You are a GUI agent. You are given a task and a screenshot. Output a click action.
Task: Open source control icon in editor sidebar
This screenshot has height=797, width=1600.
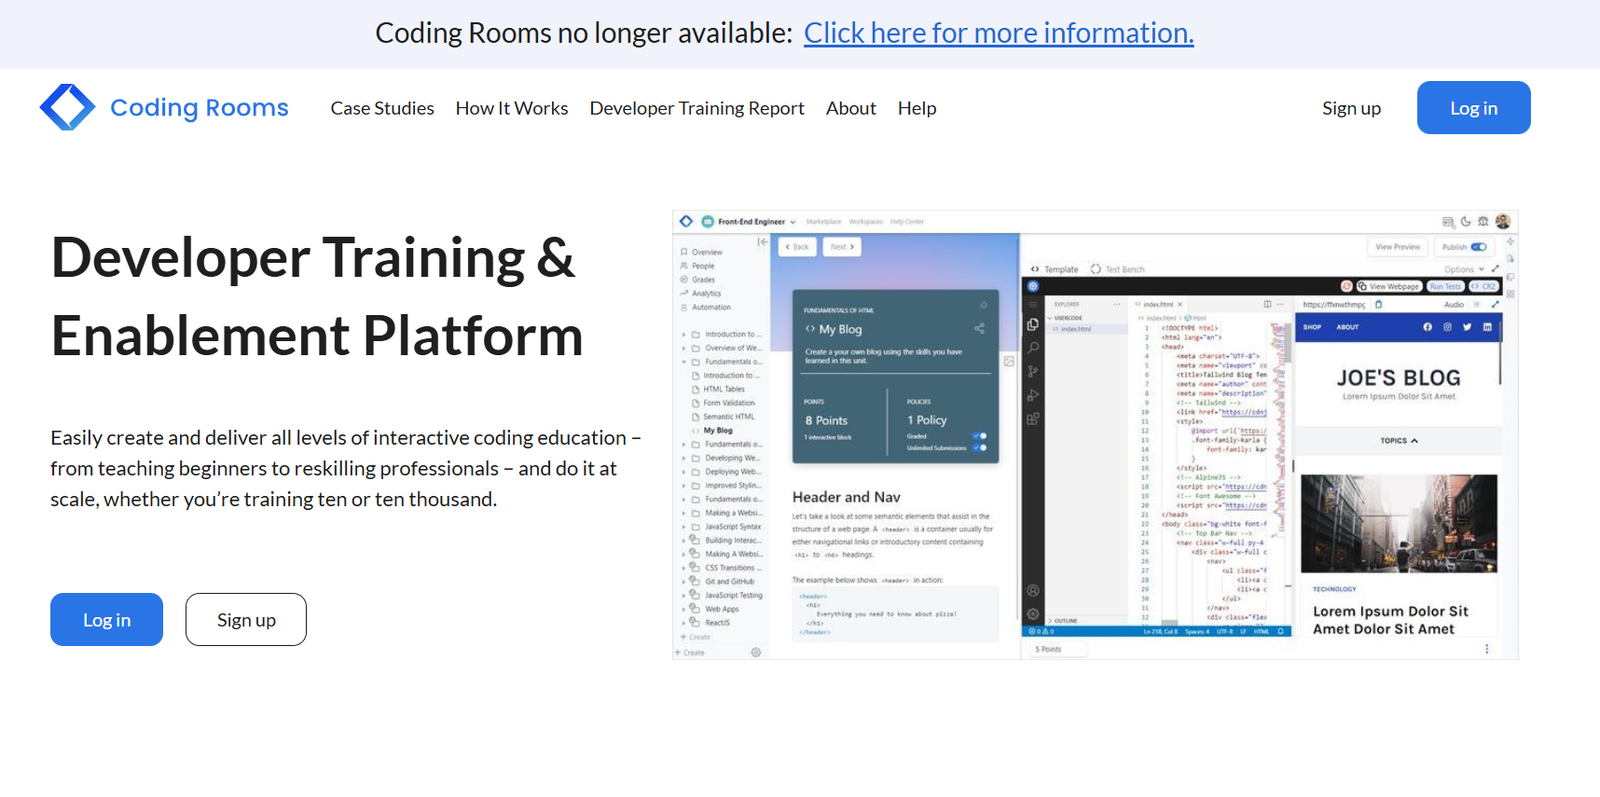tap(1033, 371)
